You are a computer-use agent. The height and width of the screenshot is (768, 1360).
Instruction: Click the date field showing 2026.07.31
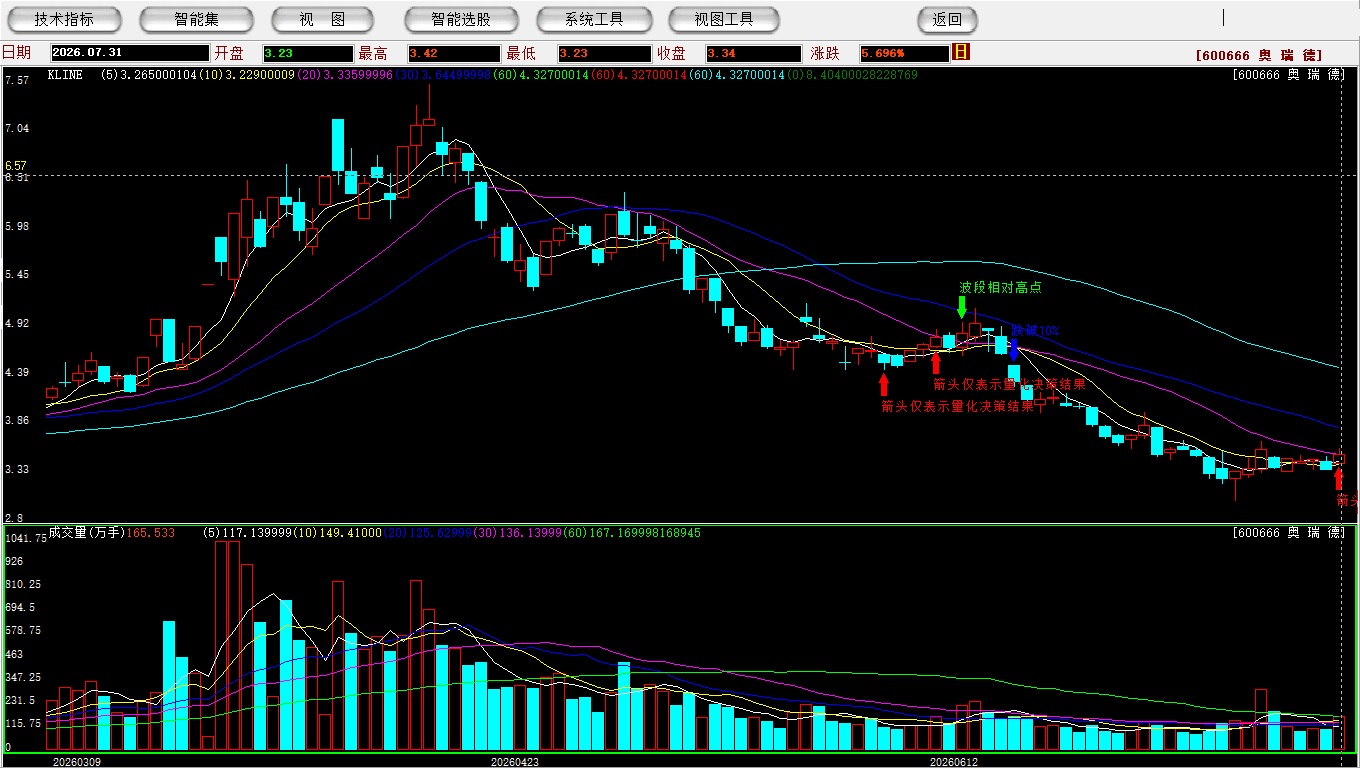tap(129, 53)
